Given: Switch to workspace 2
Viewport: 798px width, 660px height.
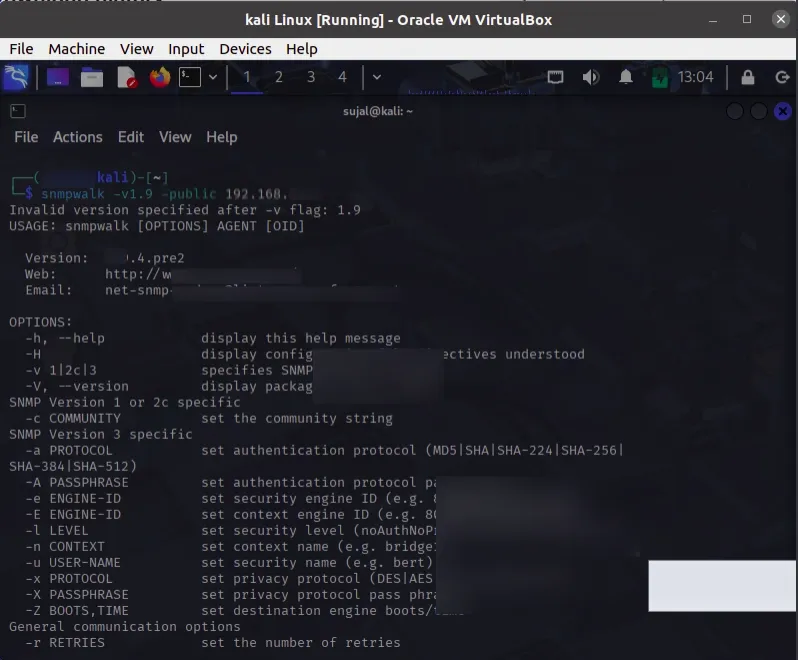Looking at the screenshot, I should coord(279,77).
